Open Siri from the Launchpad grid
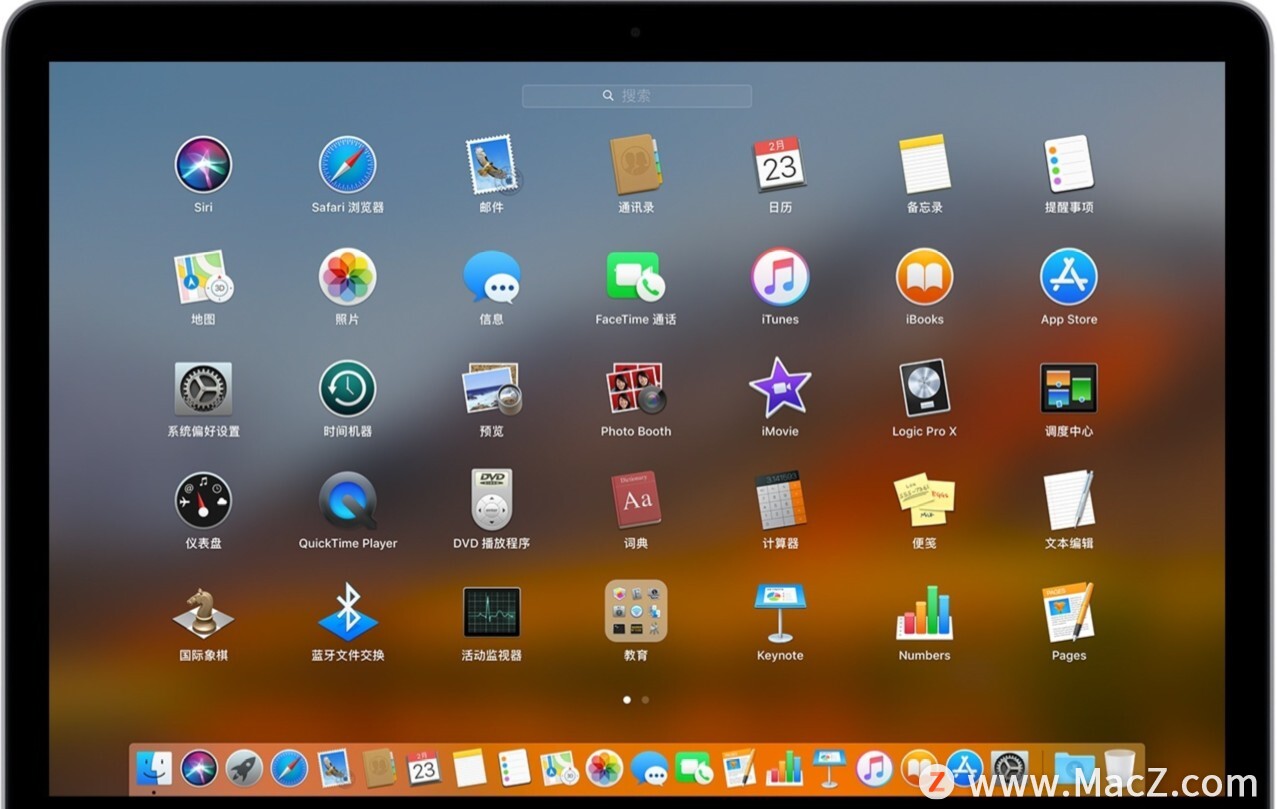Image resolution: width=1277 pixels, height=809 pixels. [x=203, y=165]
